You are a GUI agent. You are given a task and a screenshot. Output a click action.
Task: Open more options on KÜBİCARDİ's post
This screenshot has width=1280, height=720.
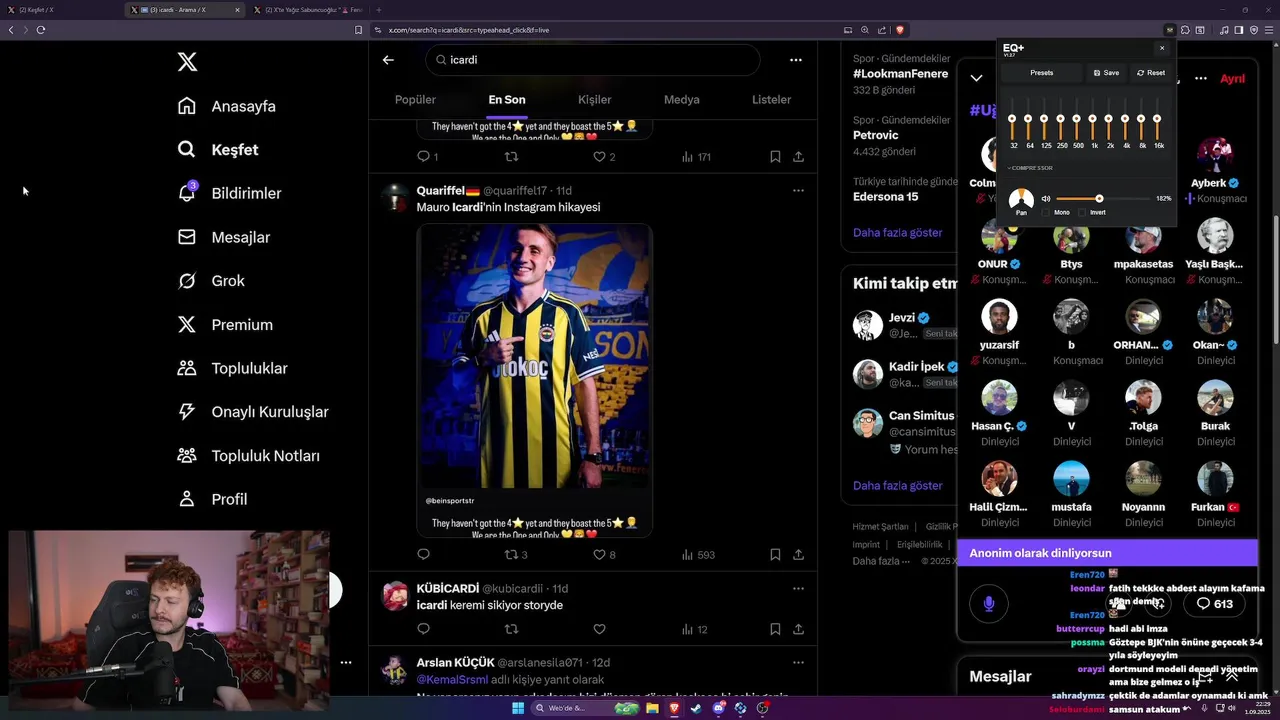pyautogui.click(x=798, y=588)
